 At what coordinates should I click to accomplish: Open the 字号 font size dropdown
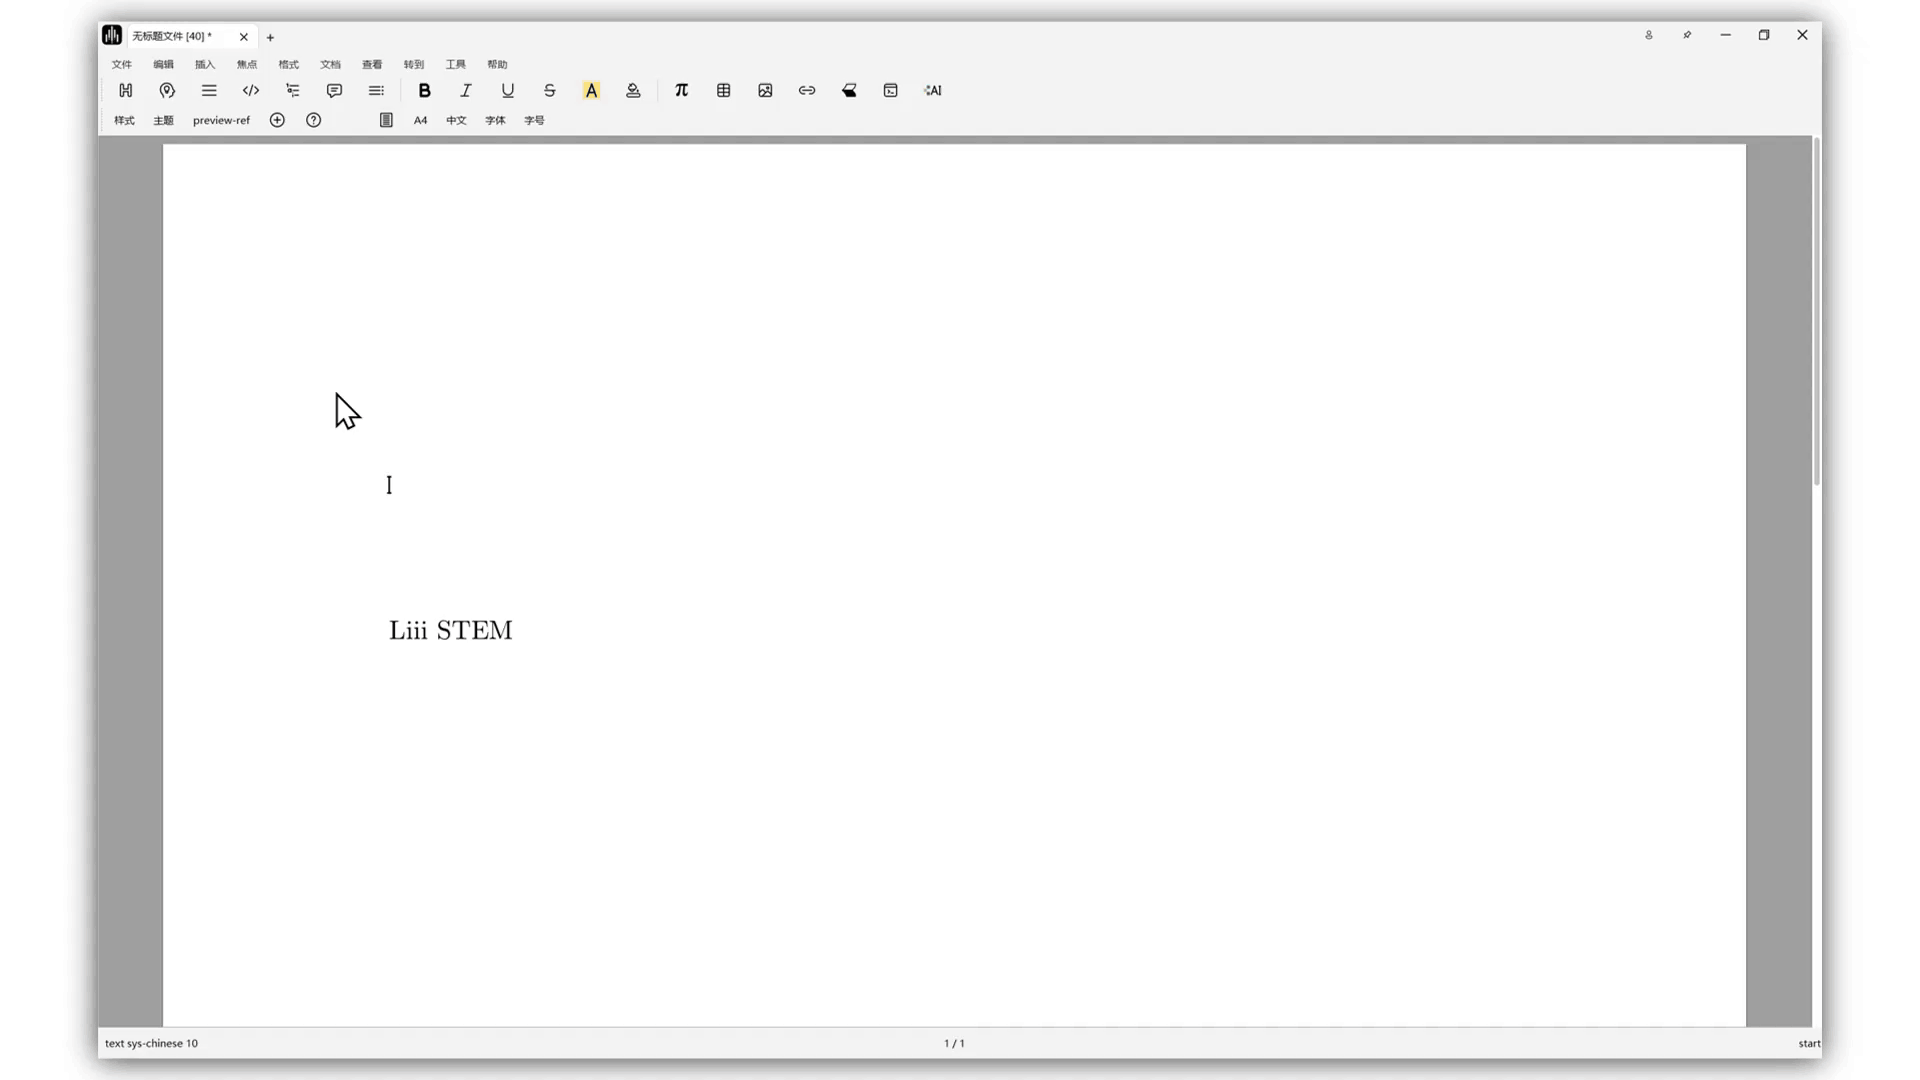[534, 120]
